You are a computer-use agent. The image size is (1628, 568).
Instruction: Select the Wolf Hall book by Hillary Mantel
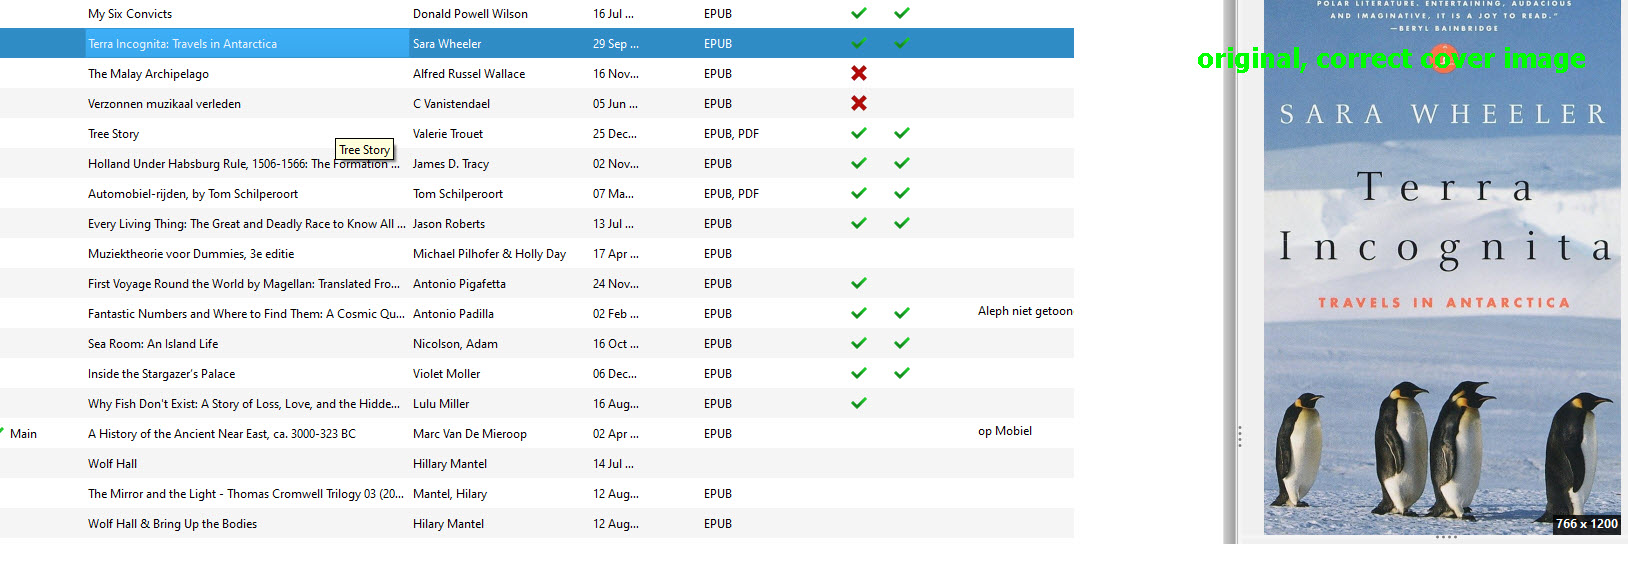pyautogui.click(x=112, y=464)
